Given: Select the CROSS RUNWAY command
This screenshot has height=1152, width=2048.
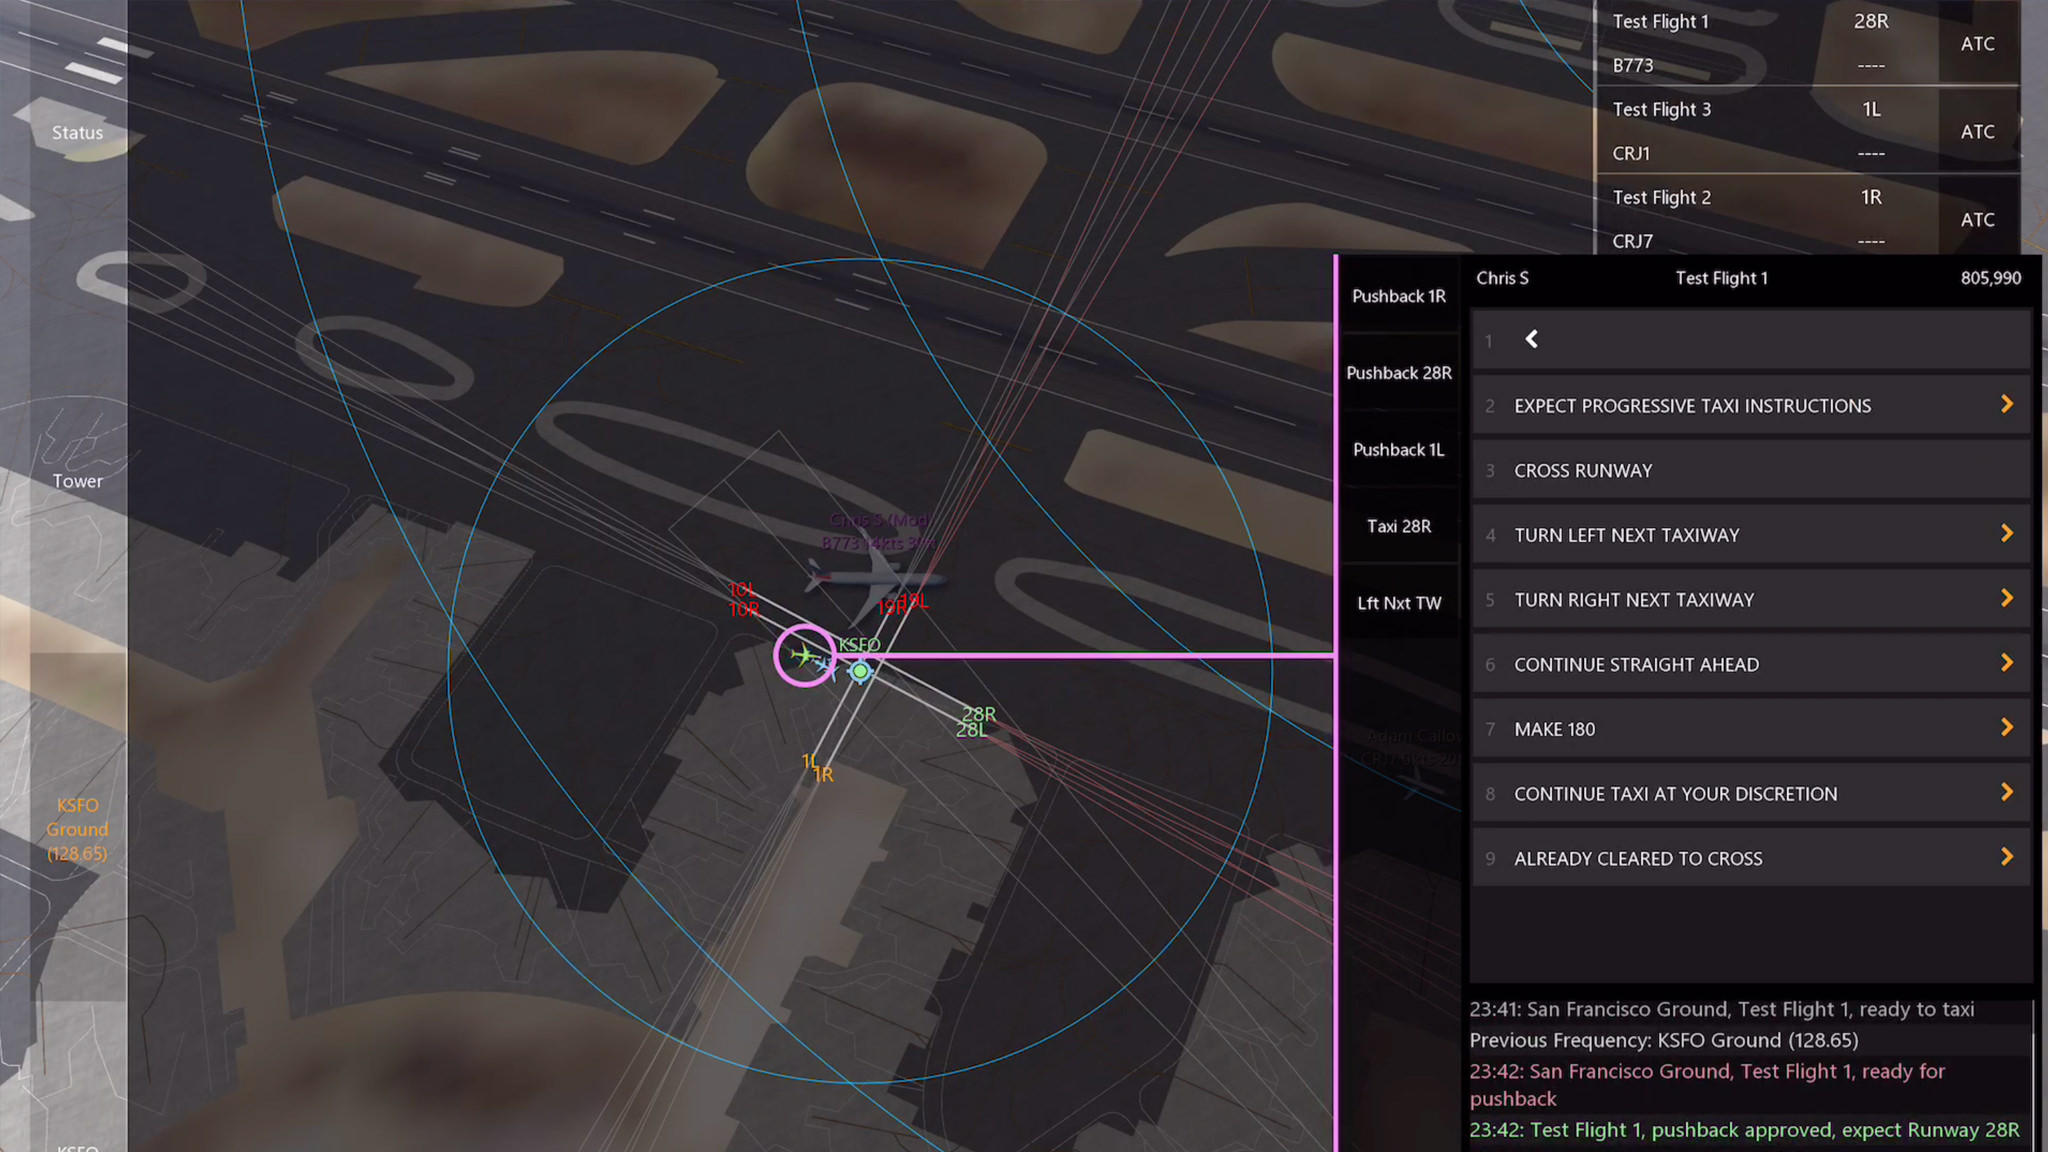Looking at the screenshot, I should pyautogui.click(x=1751, y=470).
